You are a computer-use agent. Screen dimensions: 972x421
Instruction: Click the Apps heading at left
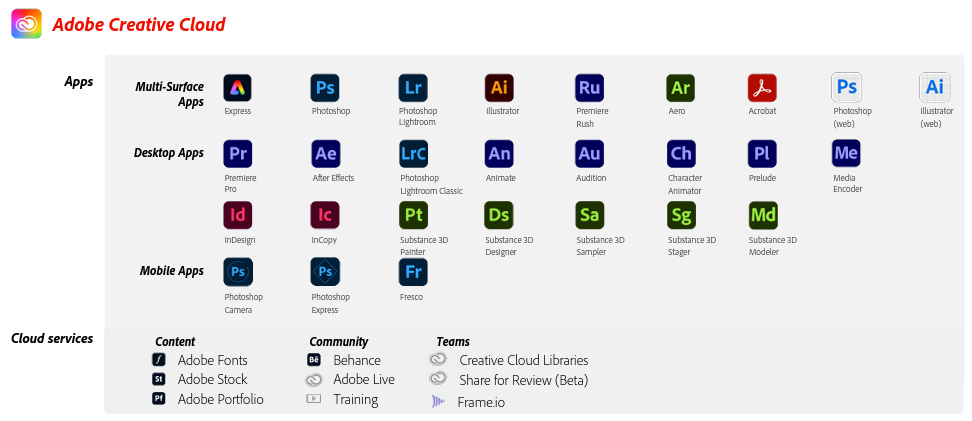tap(79, 82)
